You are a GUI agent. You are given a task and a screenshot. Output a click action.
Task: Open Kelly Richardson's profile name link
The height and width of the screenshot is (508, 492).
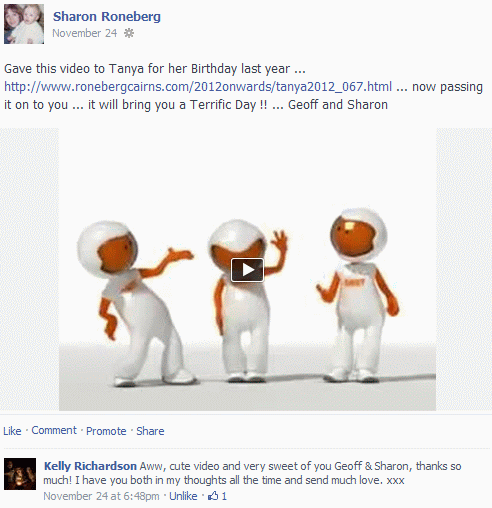tap(90, 466)
